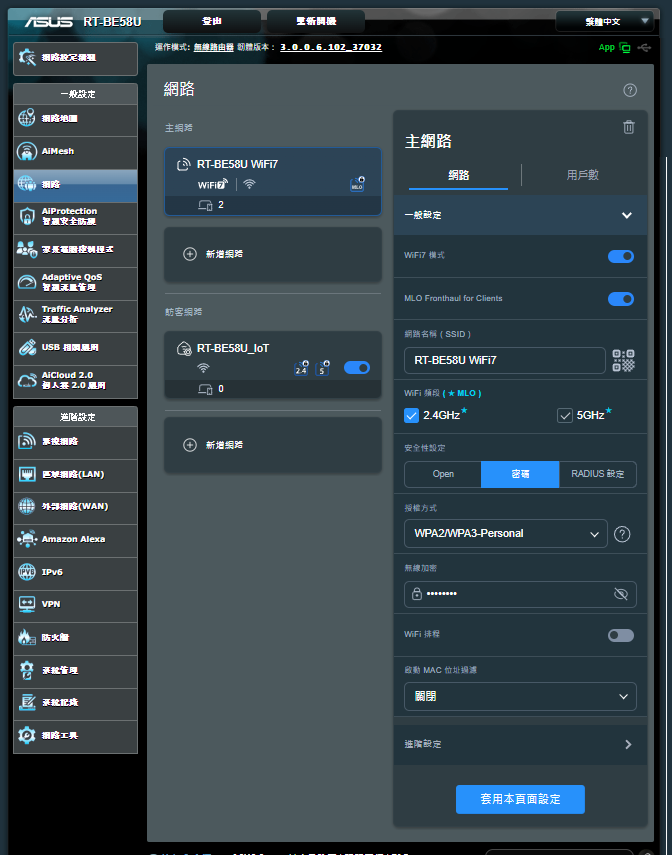Open system log in sidebar

point(75,703)
